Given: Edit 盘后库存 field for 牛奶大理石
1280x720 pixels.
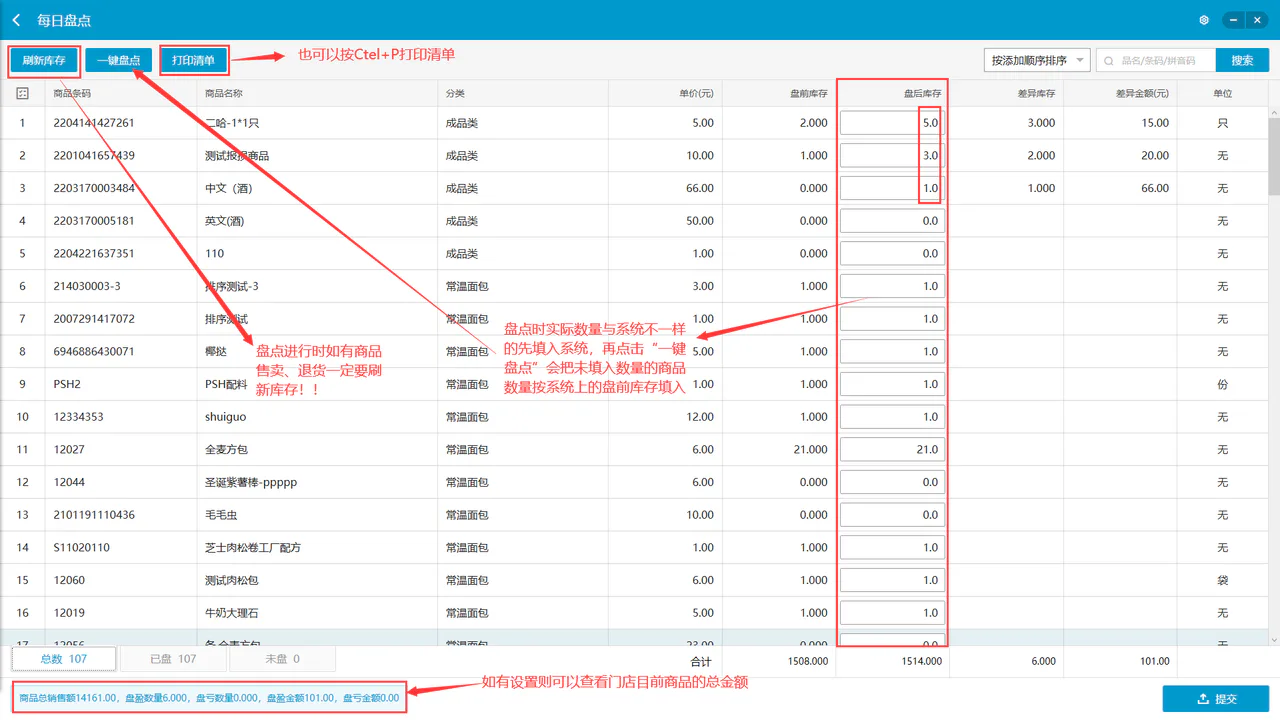Looking at the screenshot, I should pyautogui.click(x=892, y=613).
